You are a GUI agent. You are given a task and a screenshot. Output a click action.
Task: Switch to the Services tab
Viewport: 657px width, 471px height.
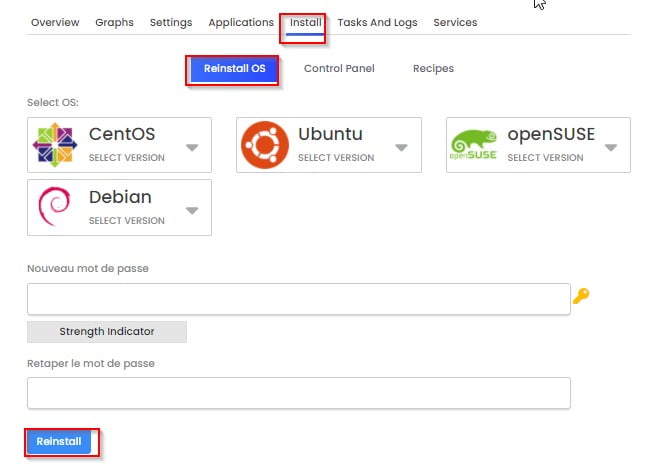[455, 22]
